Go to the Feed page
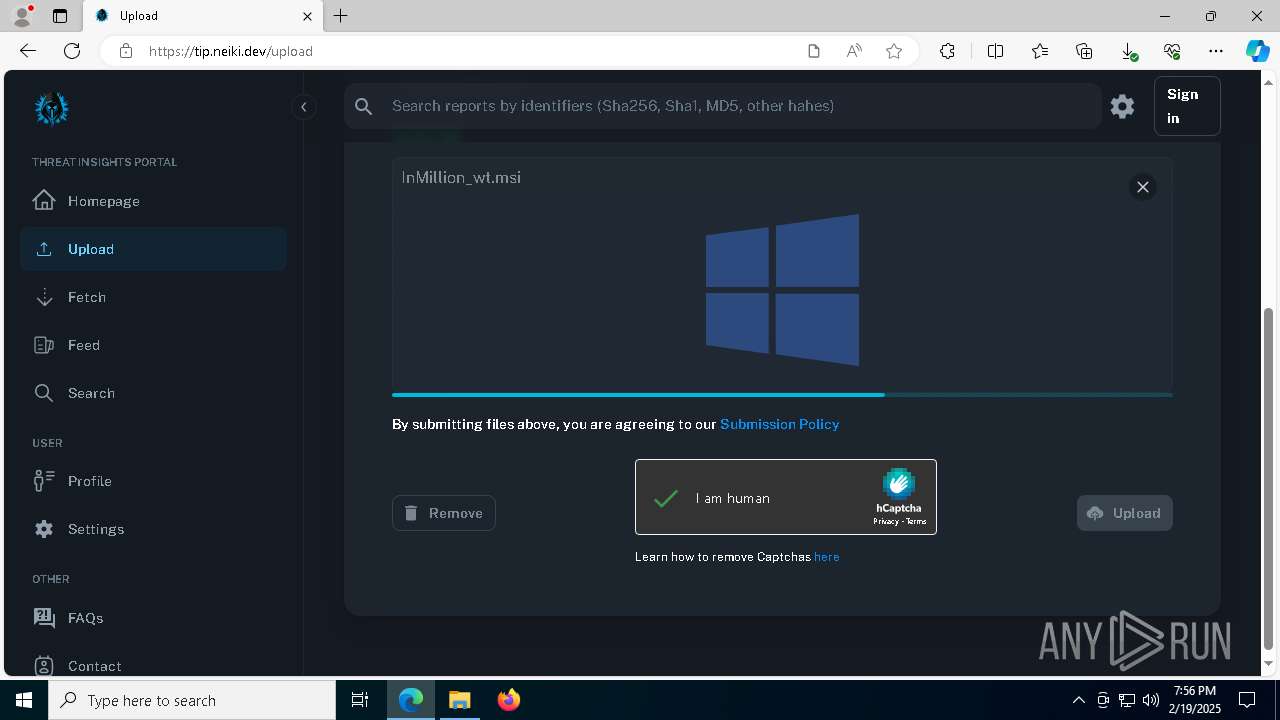This screenshot has height=720, width=1280. (x=153, y=345)
